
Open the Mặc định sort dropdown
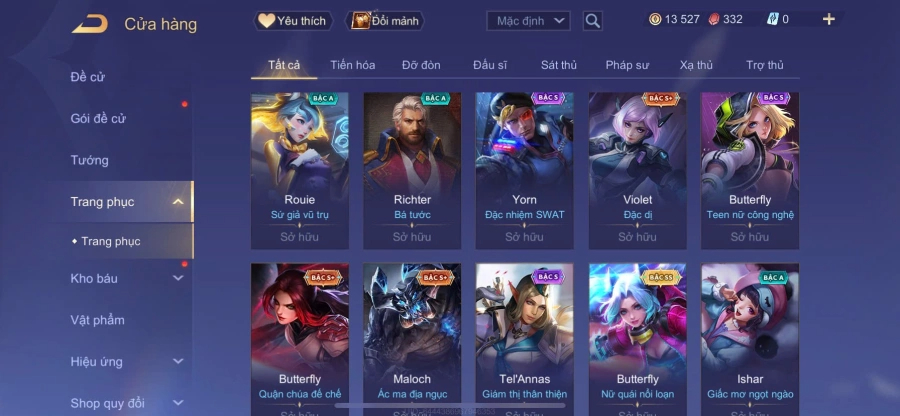coord(529,21)
